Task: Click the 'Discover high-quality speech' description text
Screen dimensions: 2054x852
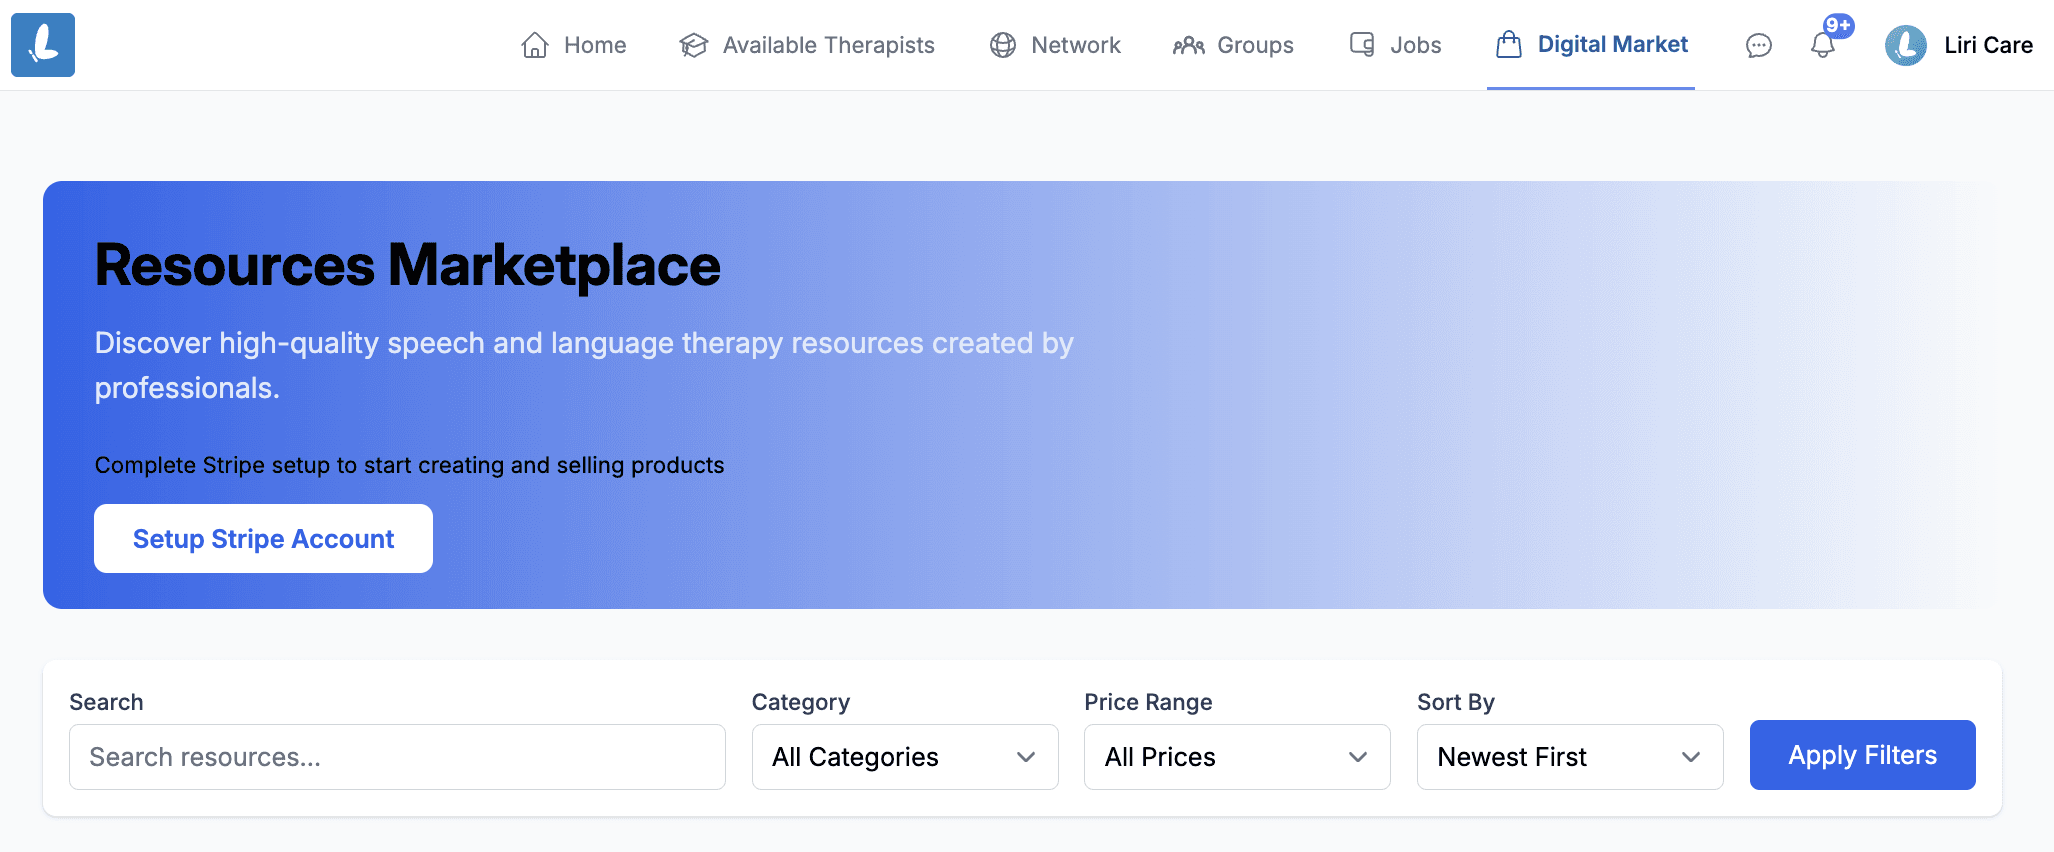Action: pyautogui.click(x=584, y=365)
